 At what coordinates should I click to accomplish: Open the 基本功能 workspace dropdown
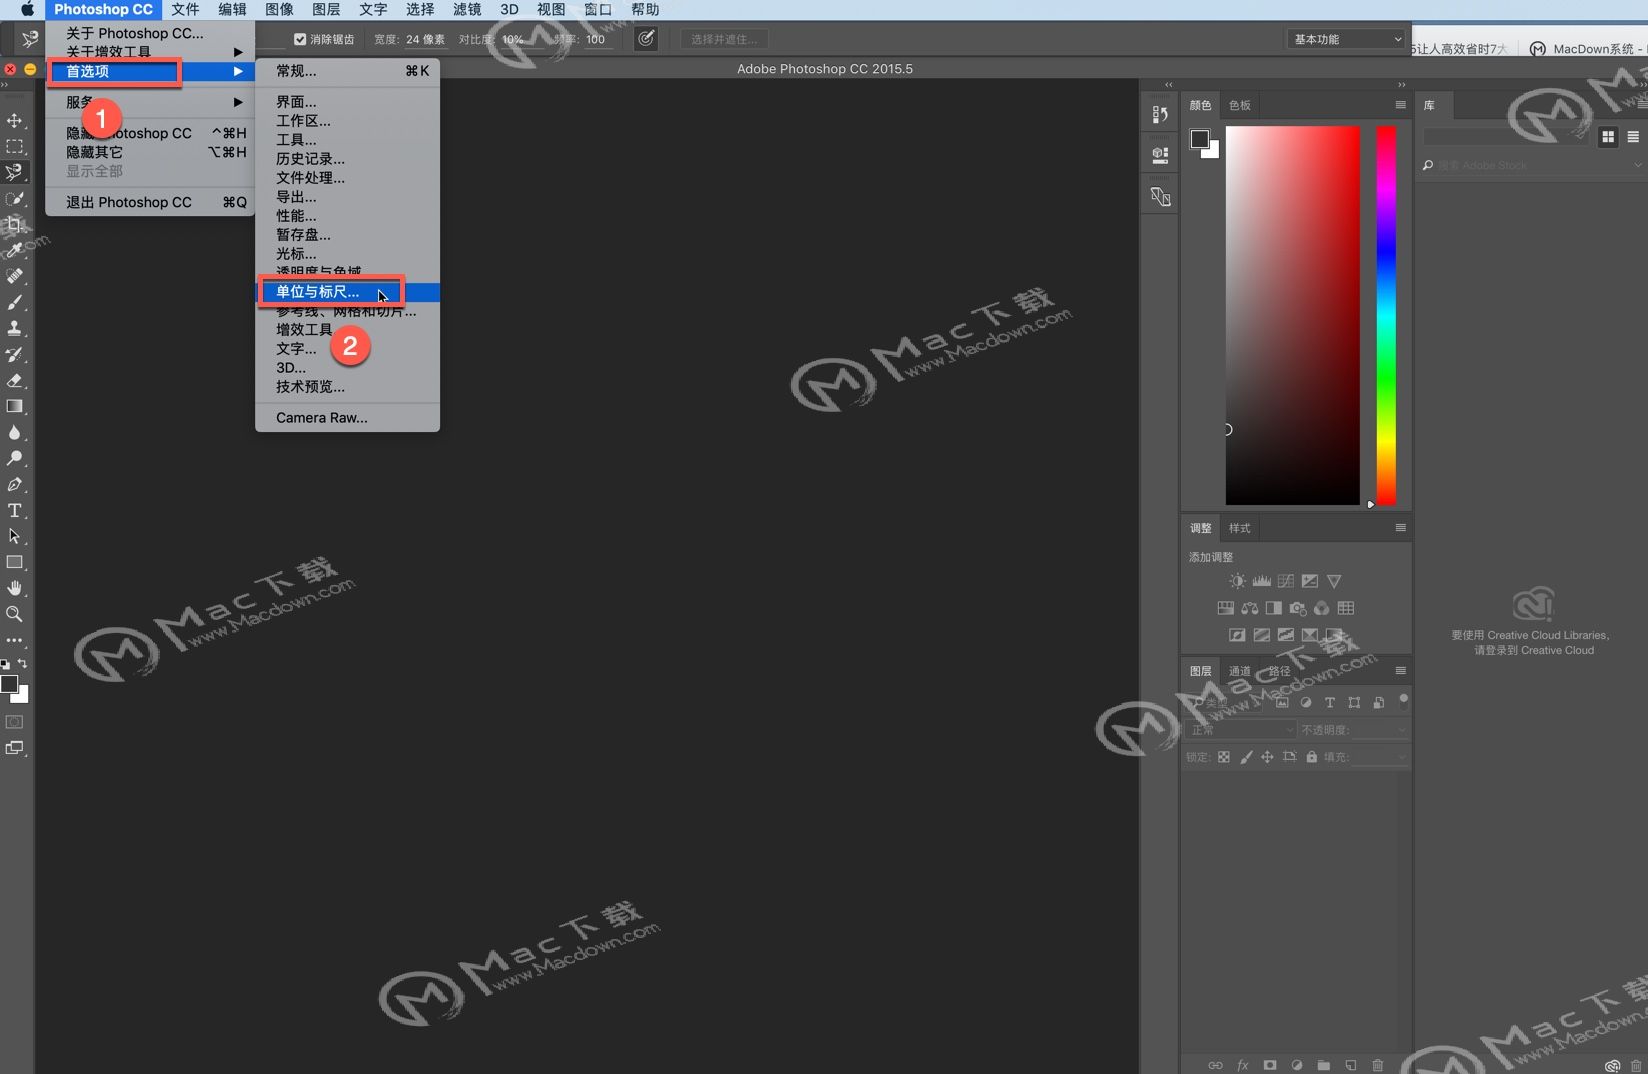[1346, 39]
